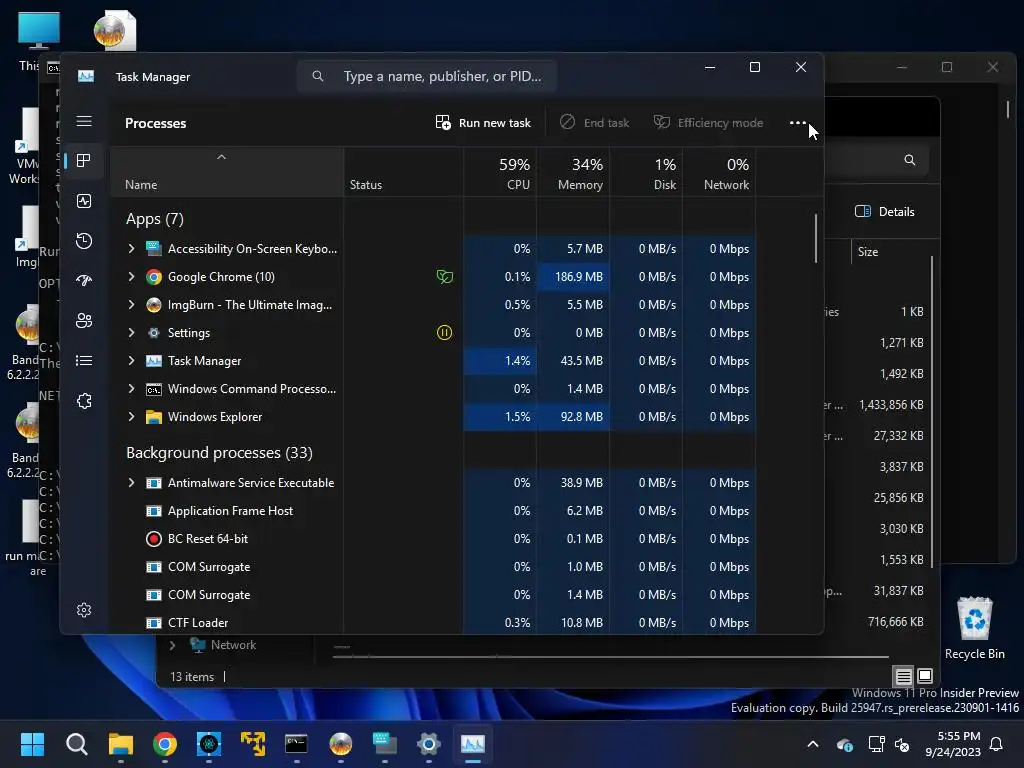The height and width of the screenshot is (768, 1024).
Task: Expand the Windows Command Processor row
Action: [131, 389]
